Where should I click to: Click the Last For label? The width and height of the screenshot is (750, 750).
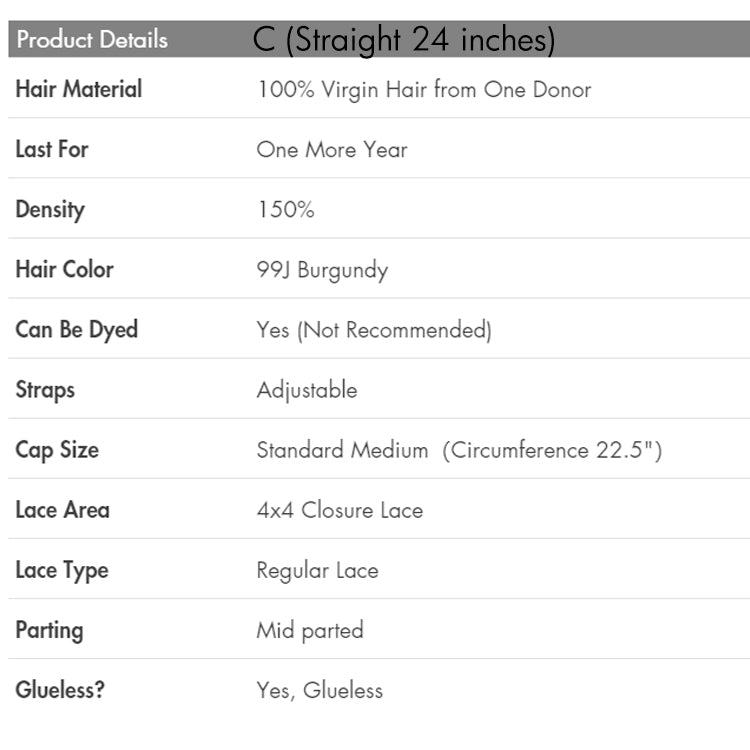coord(52,149)
